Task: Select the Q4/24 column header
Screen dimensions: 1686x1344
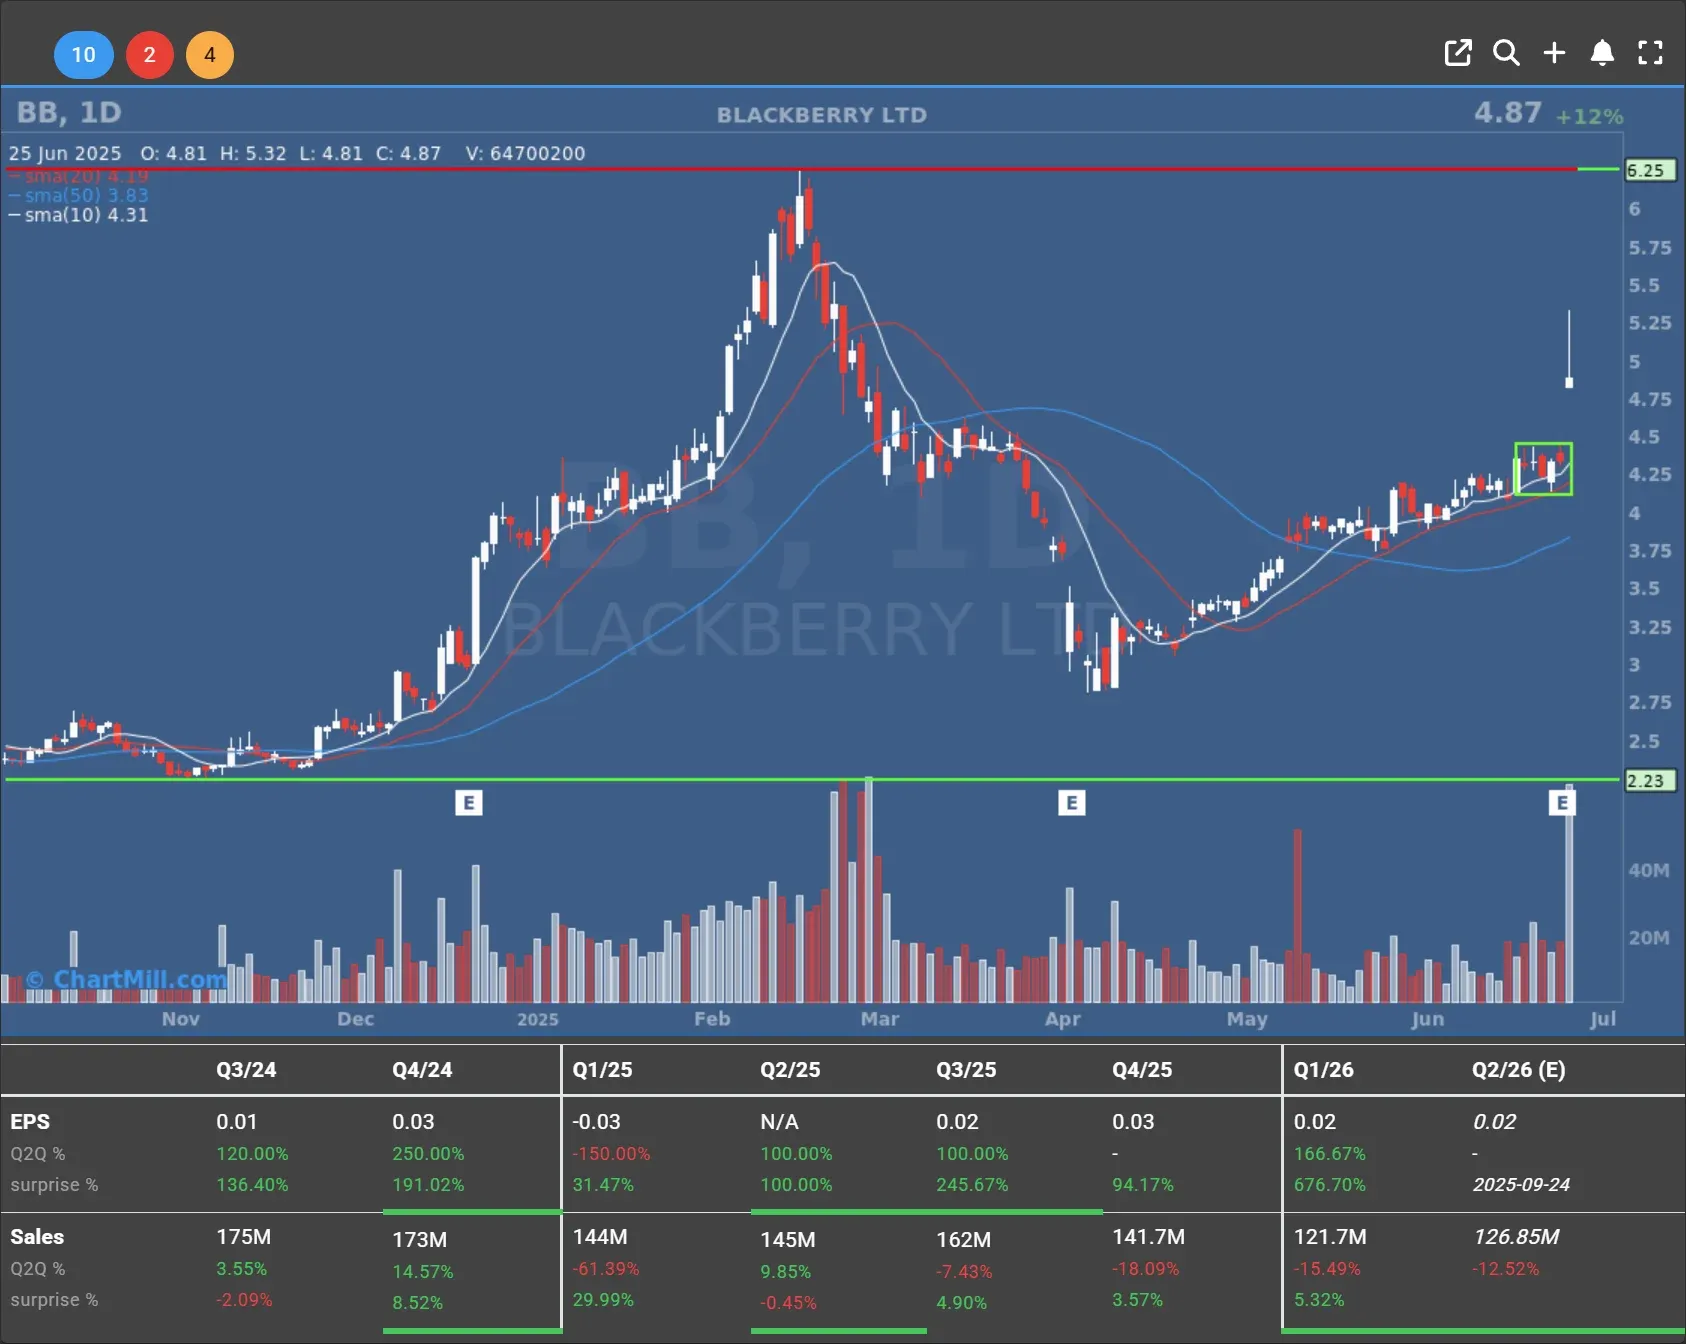Action: click(422, 1070)
